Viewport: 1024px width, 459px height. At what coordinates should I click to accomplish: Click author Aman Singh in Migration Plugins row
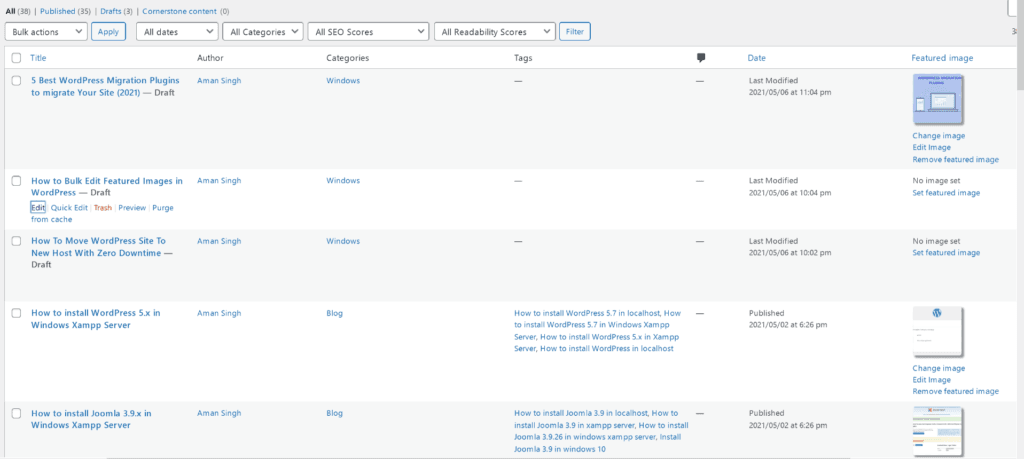[x=219, y=80]
